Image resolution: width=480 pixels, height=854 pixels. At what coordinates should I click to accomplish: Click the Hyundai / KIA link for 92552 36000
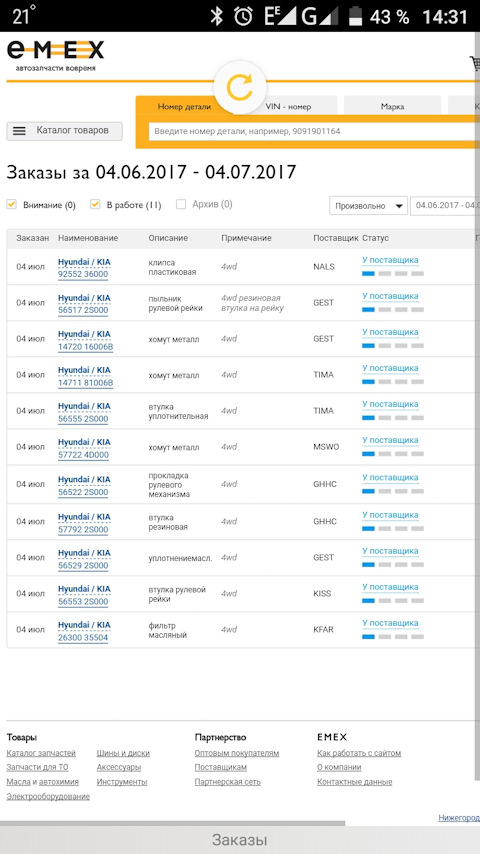tap(84, 262)
